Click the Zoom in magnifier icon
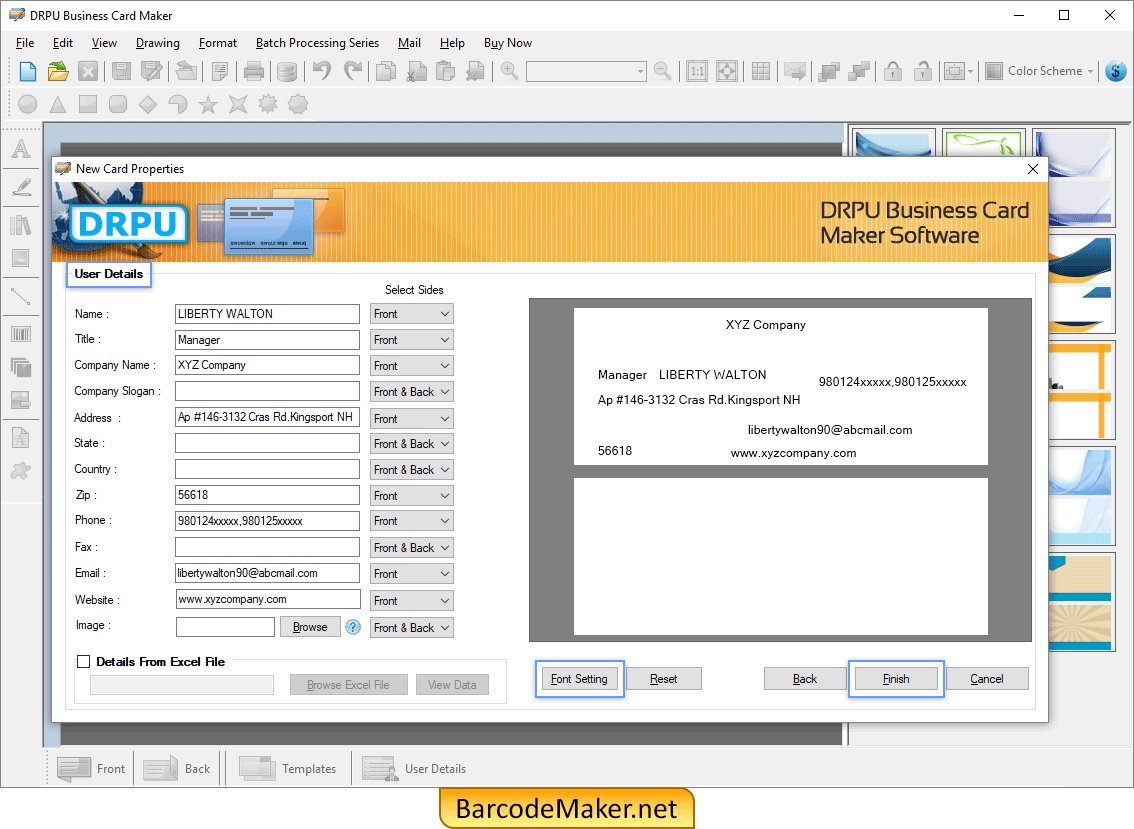 pyautogui.click(x=509, y=71)
